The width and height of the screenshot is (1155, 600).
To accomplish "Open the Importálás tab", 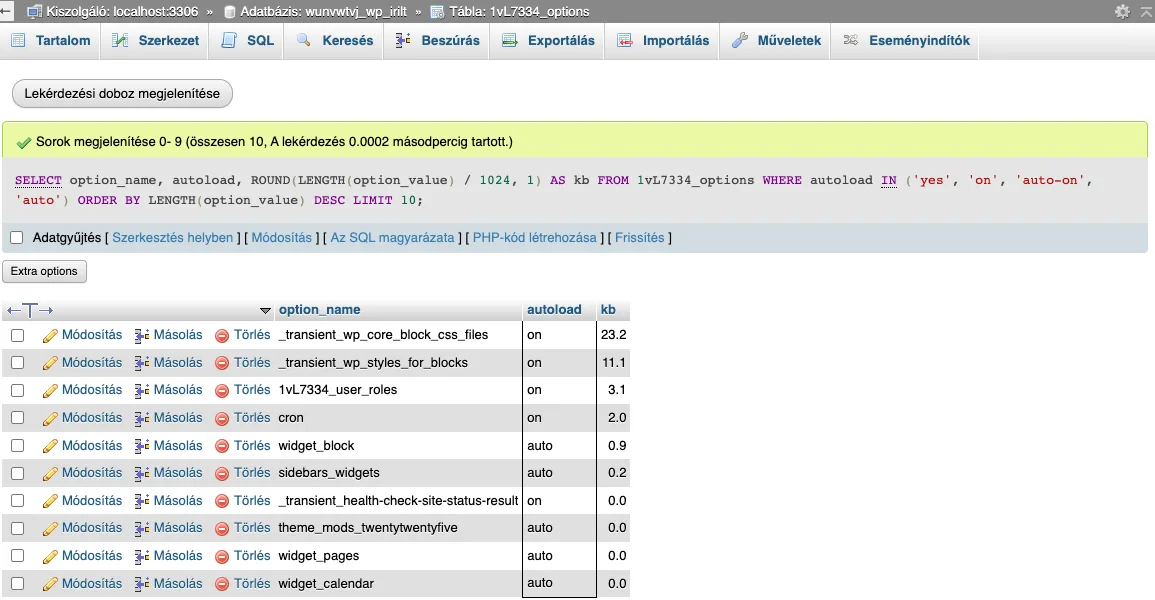I will pos(663,40).
